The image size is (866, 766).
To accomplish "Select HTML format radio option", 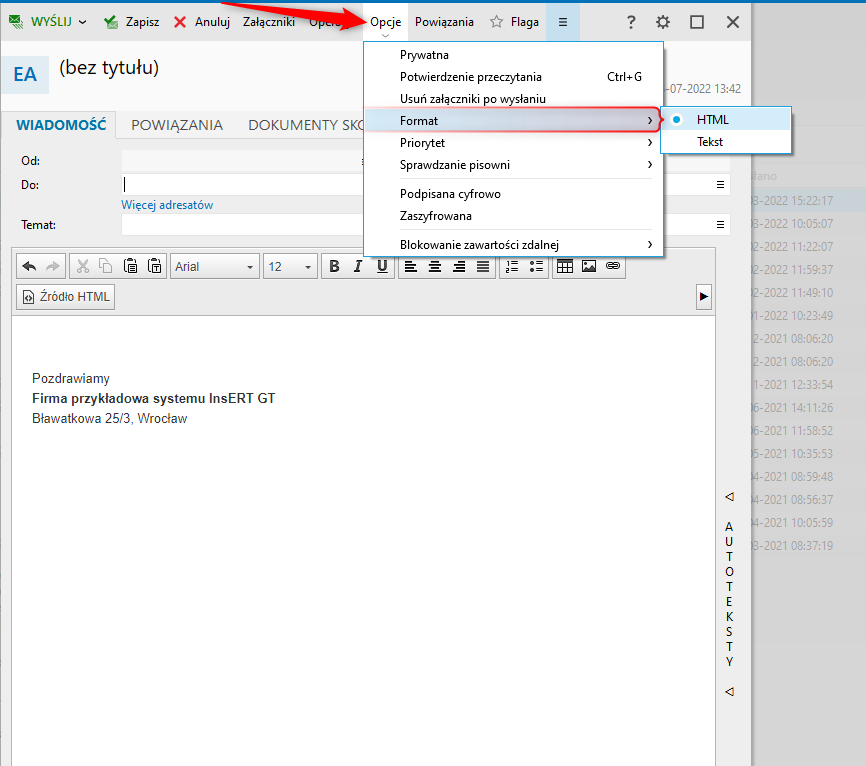I will [726, 119].
